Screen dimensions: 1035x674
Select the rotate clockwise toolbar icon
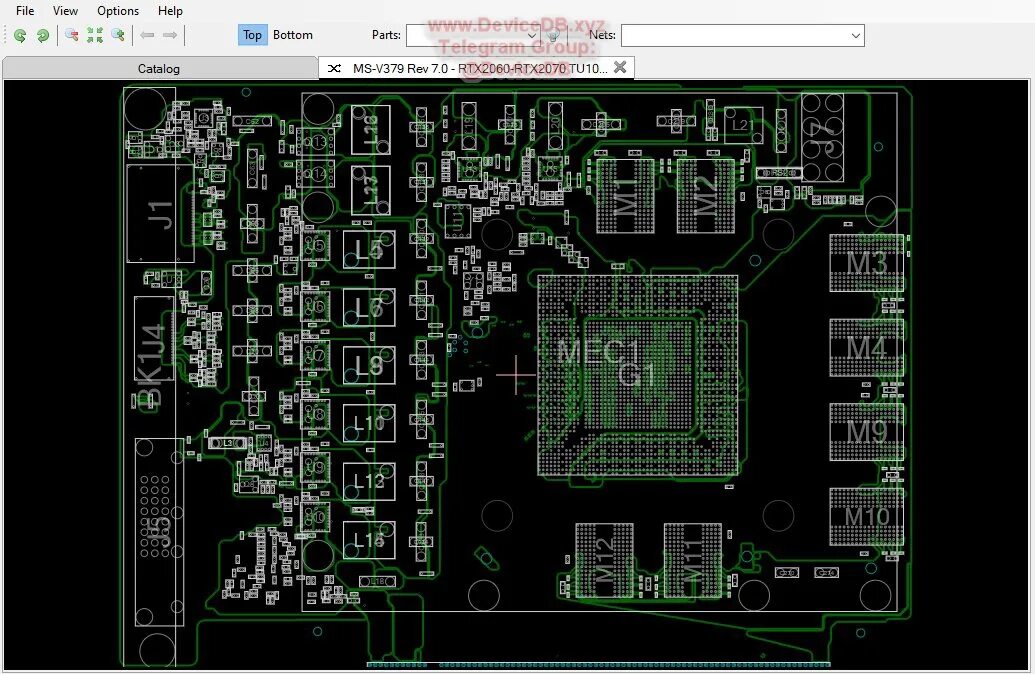(42, 35)
